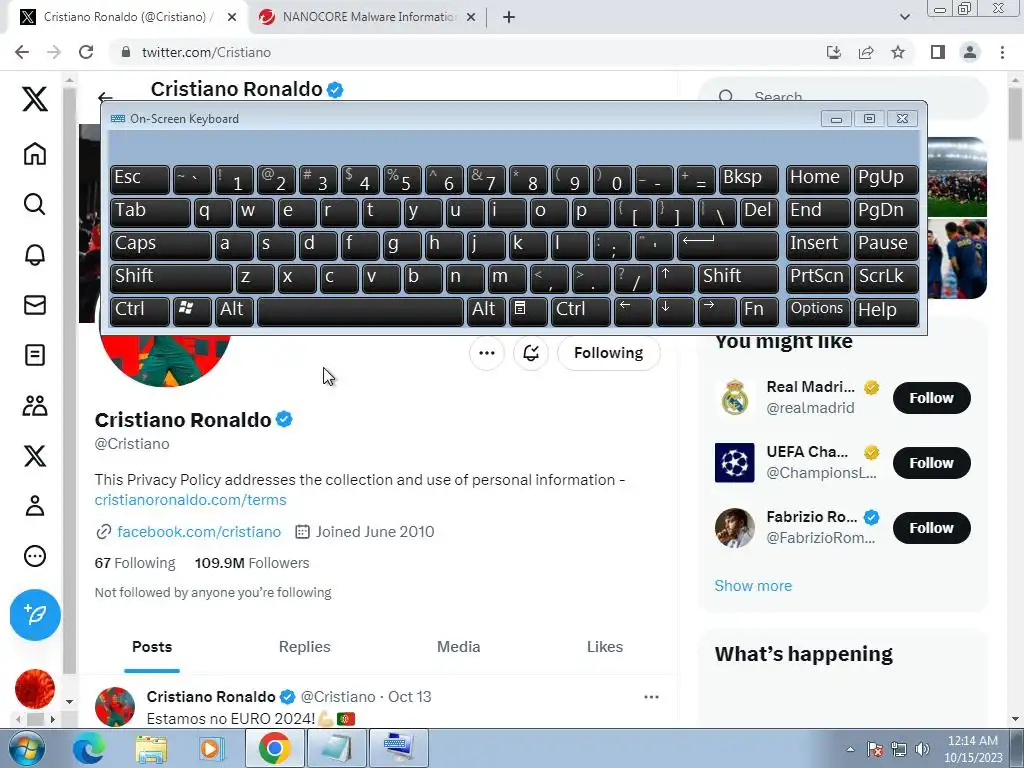
Task: Close the NANOCORE Malware tab
Action: click(x=471, y=18)
